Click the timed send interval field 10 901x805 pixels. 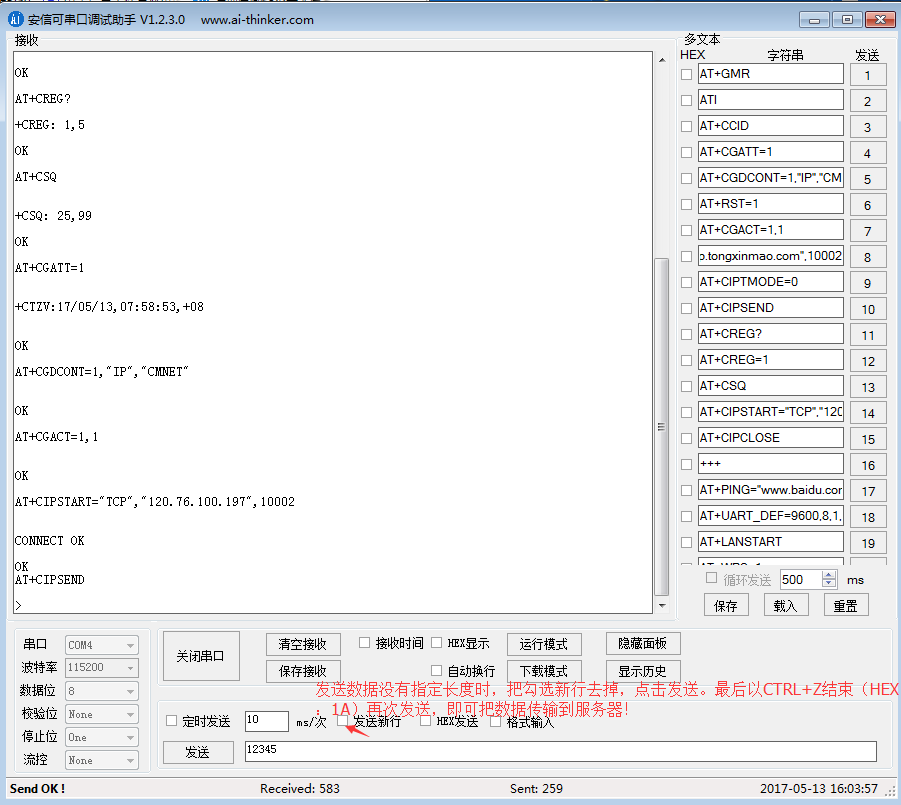coord(267,721)
